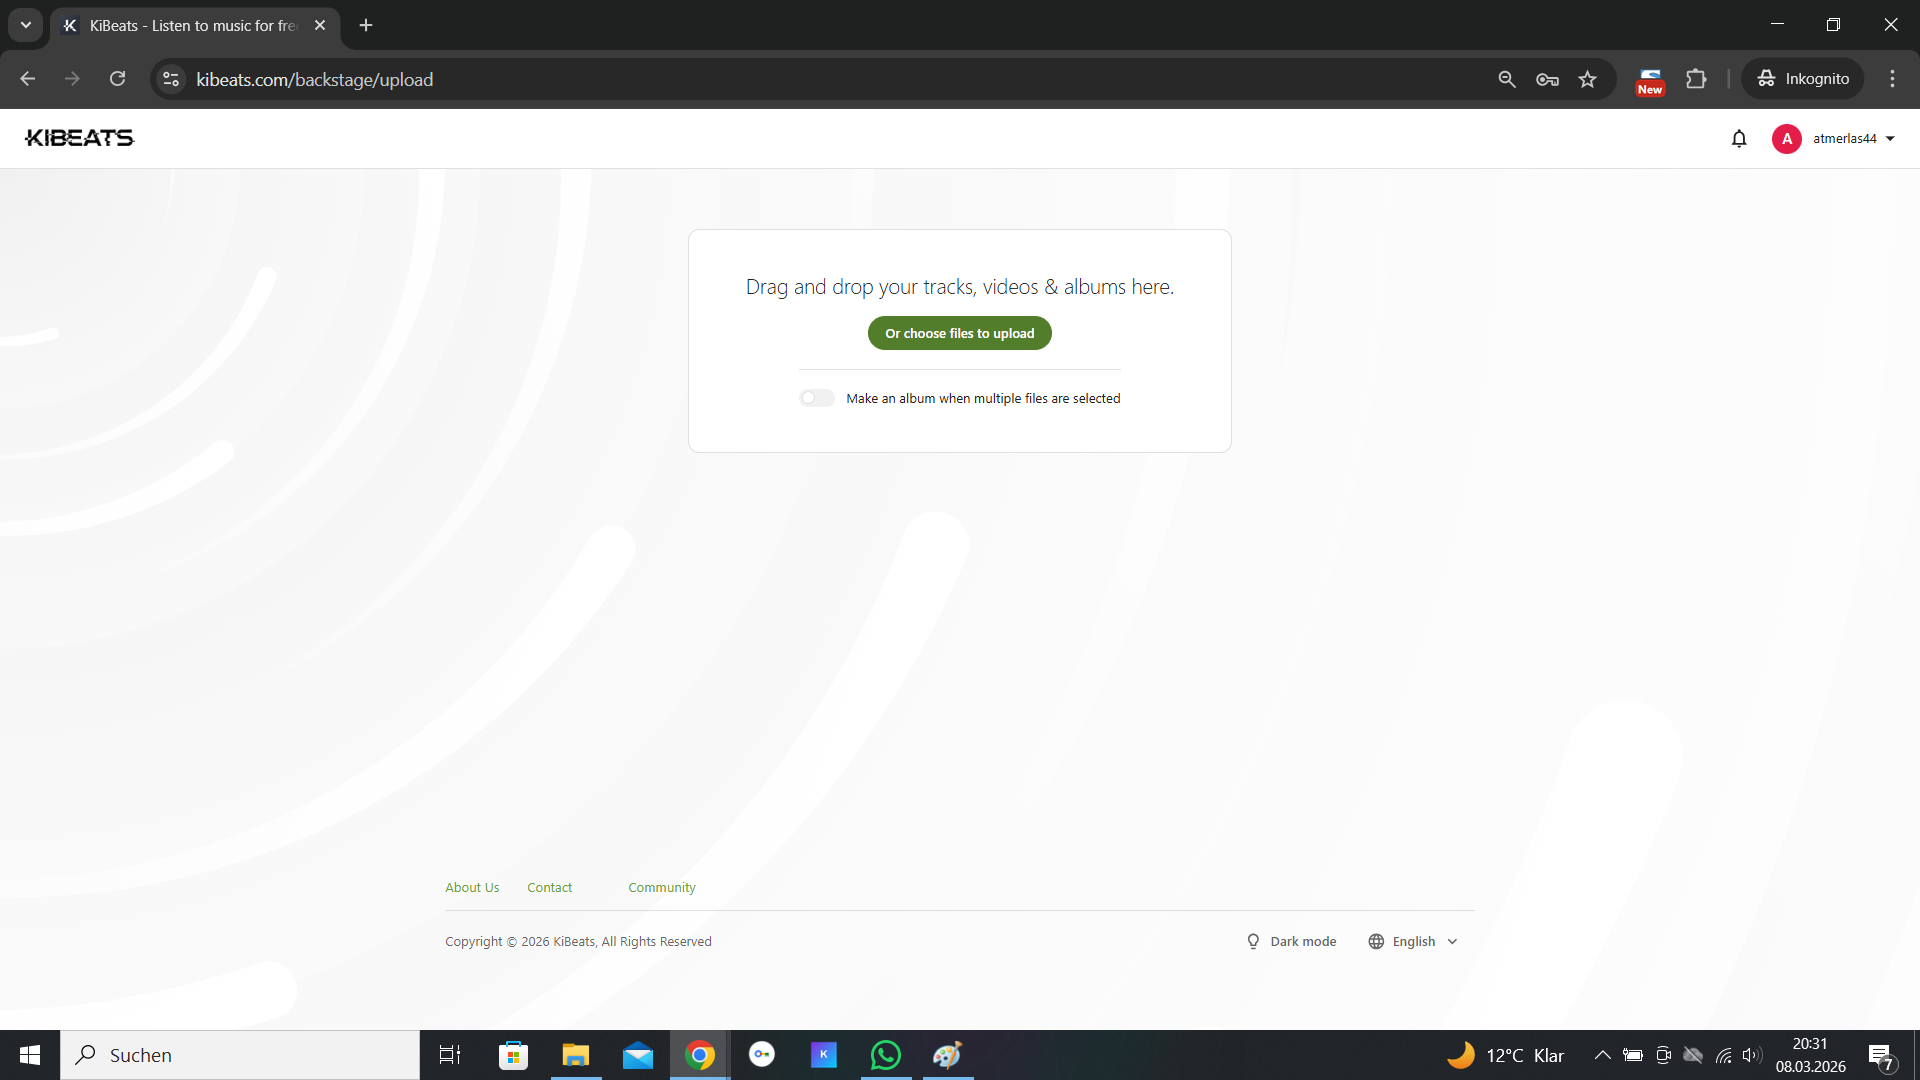Expand the atmerlas44 account dropdown
This screenshot has height=1080, width=1920.
pos(1853,139)
